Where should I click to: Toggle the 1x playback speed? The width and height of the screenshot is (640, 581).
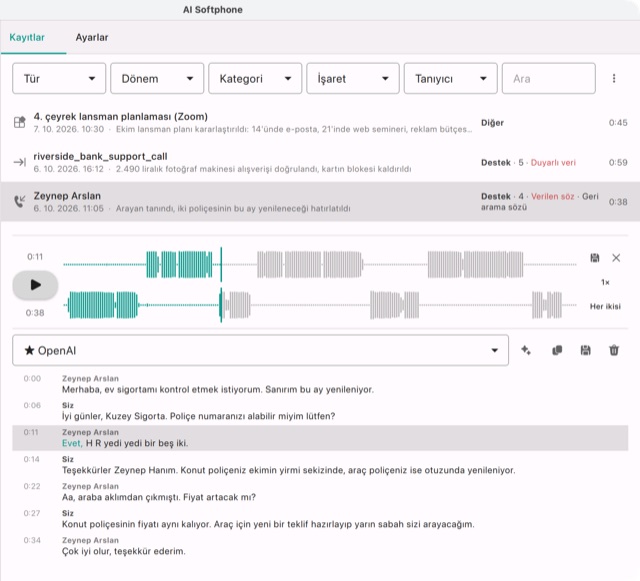(605, 282)
